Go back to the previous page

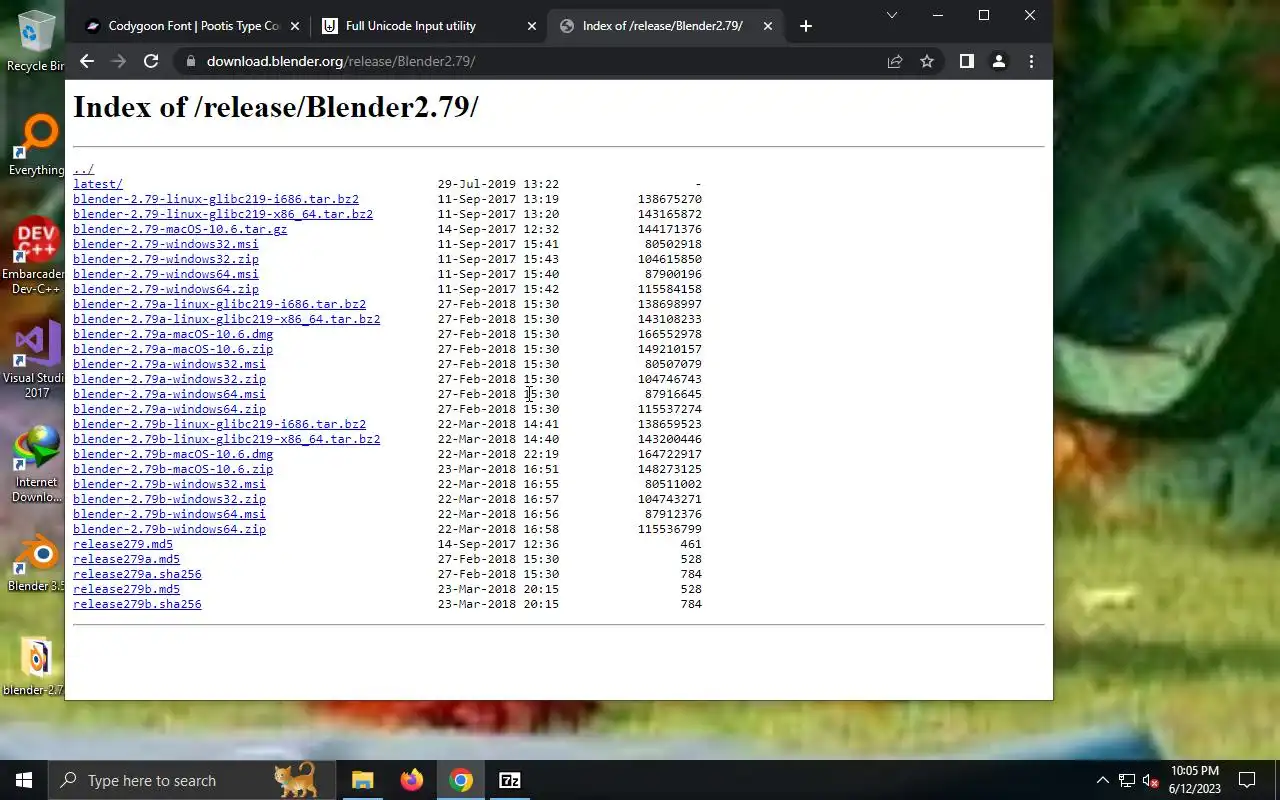coord(87,61)
